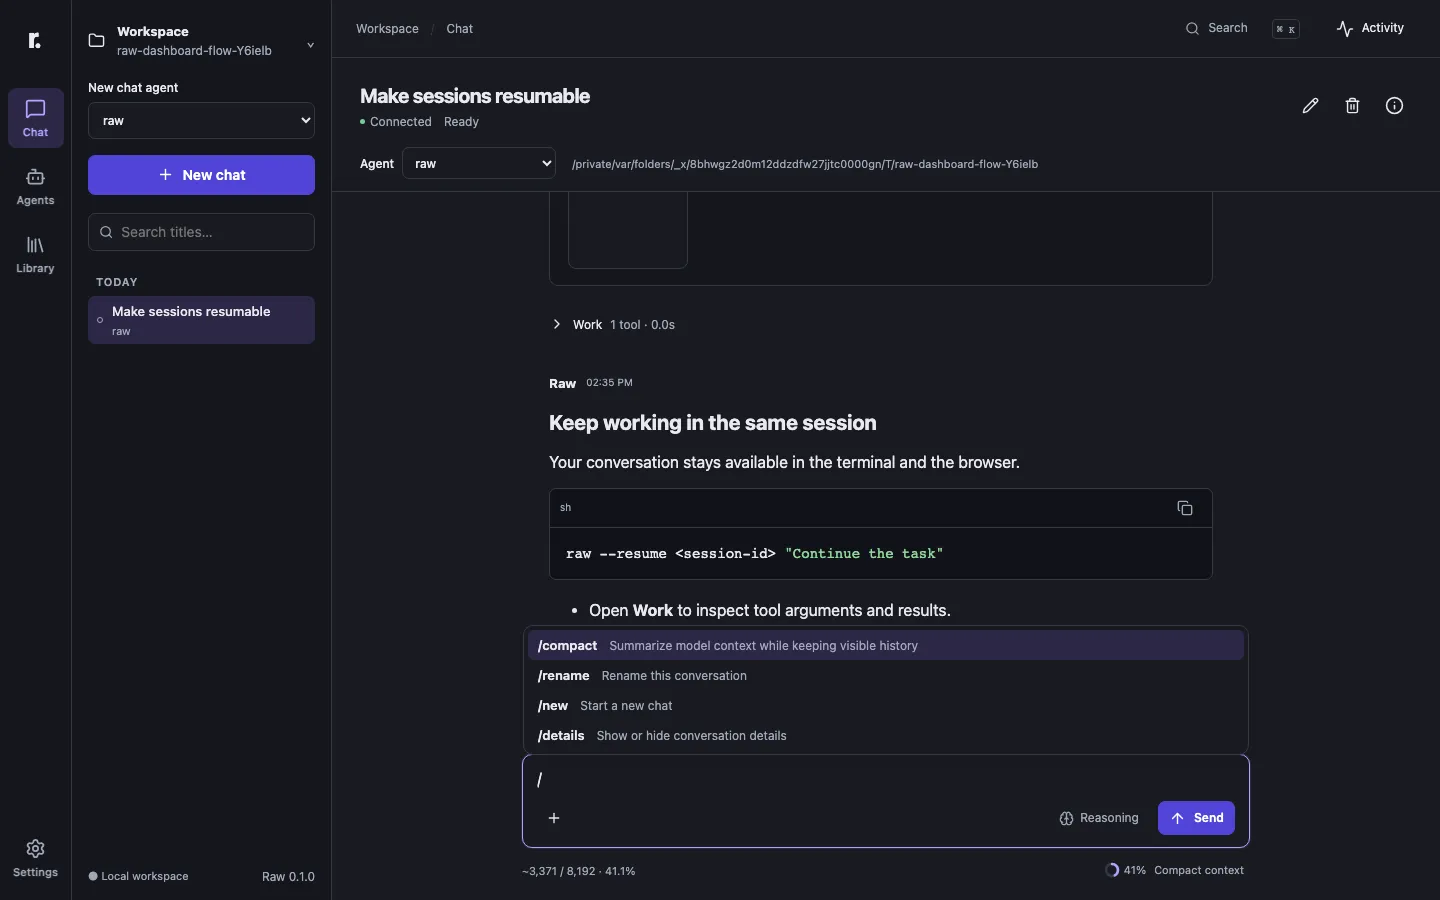Click the info details icon
The height and width of the screenshot is (900, 1440).
click(1394, 106)
